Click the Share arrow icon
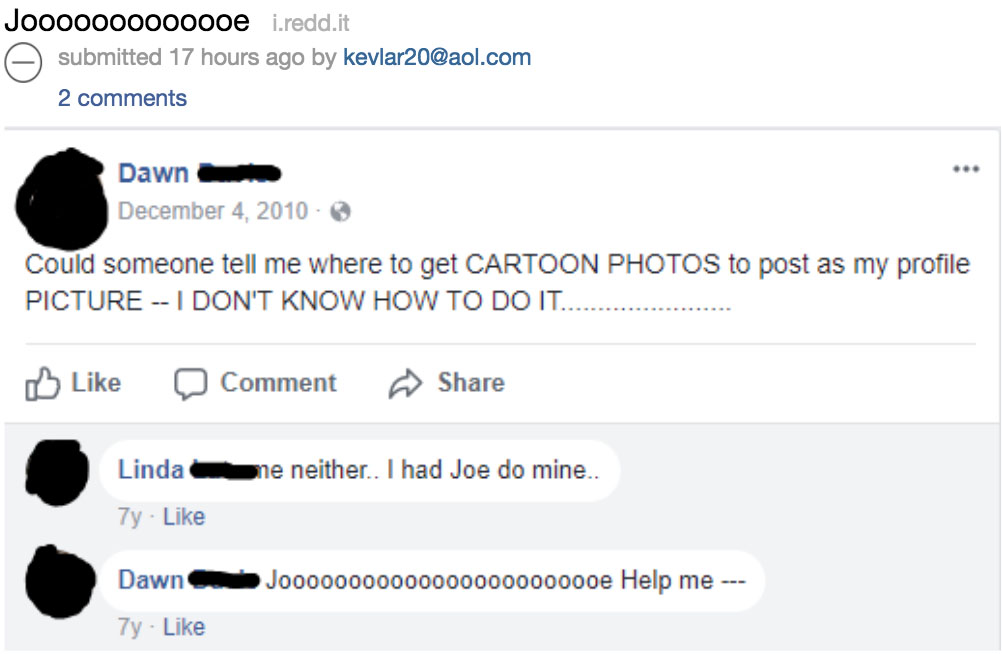 pos(405,384)
